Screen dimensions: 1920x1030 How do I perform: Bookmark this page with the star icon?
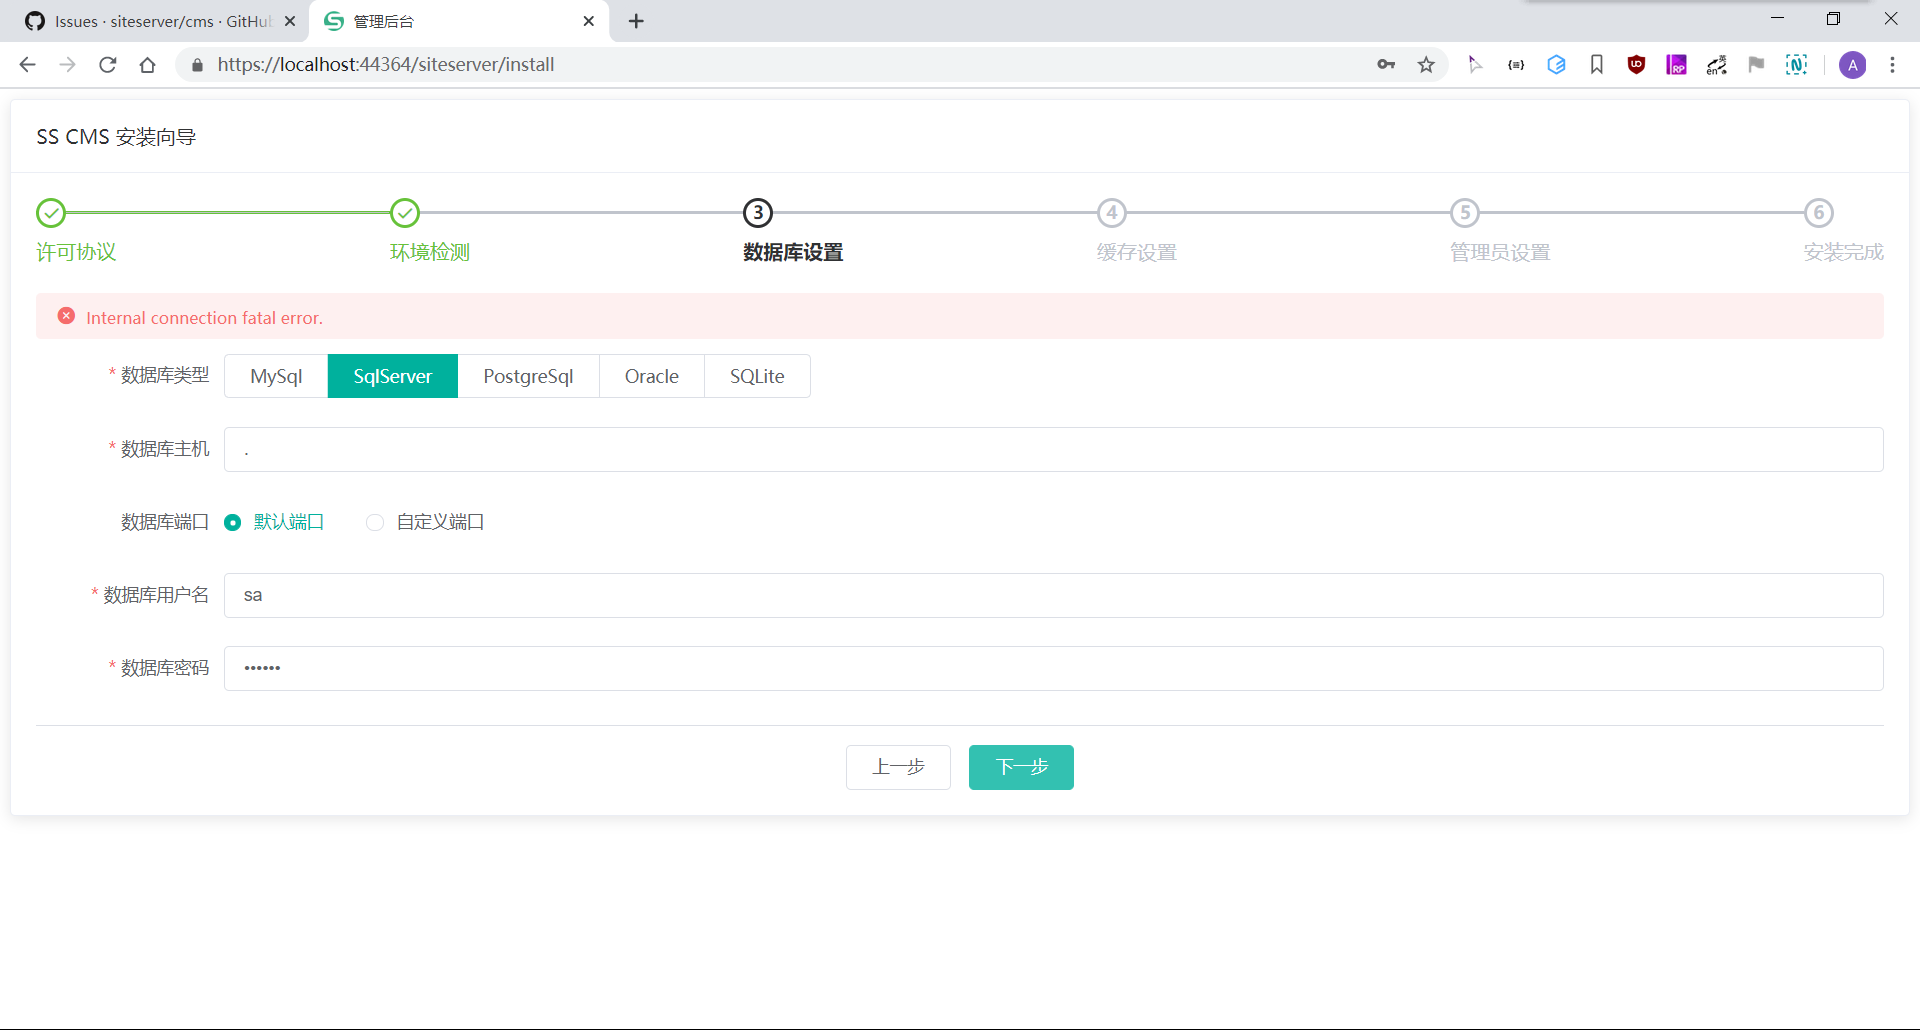coord(1426,65)
